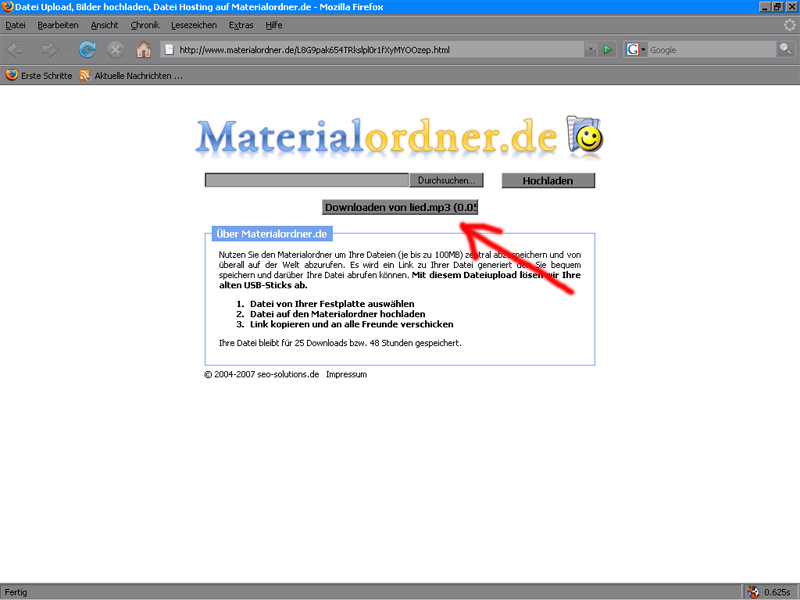Restore down the Firefox window
The image size is (800, 600).
click(x=777, y=7)
